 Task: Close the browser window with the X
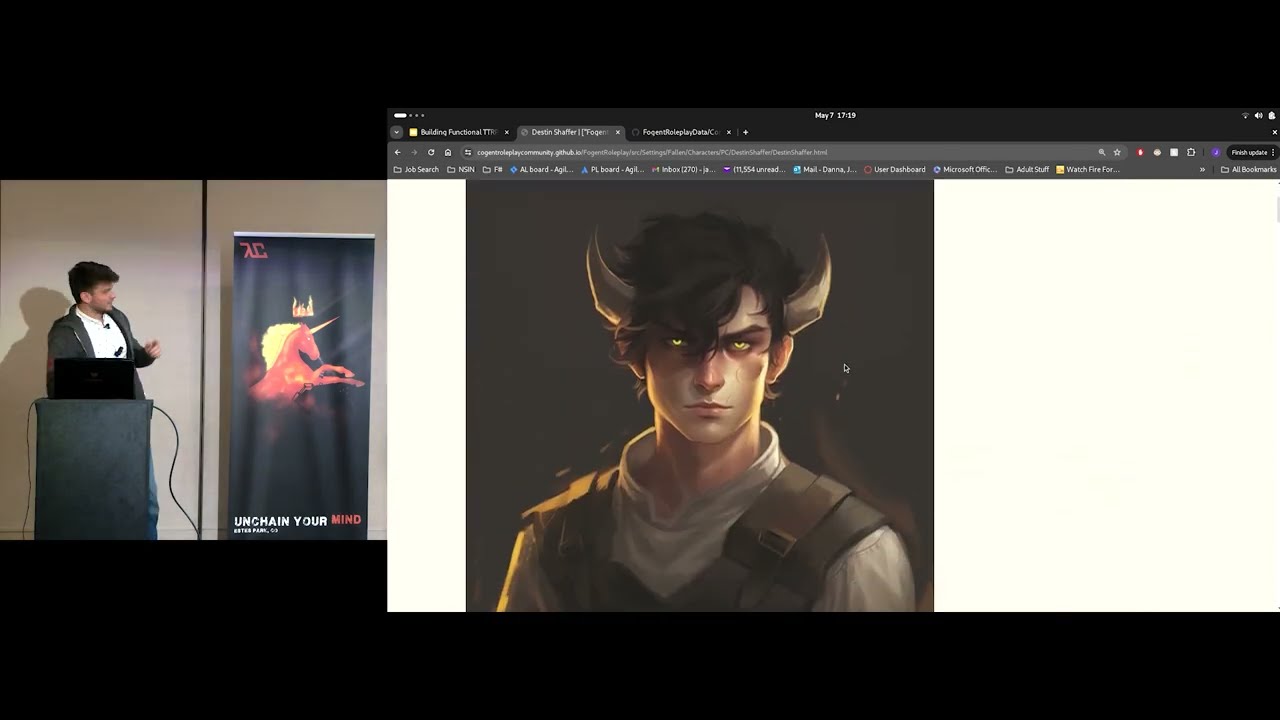tap(1274, 132)
